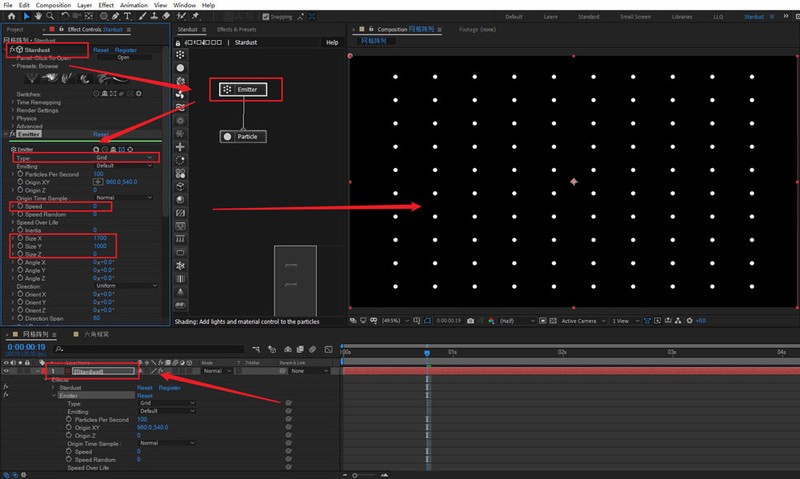
Task: Hide the Stardust layer in timeline
Action: [7, 370]
